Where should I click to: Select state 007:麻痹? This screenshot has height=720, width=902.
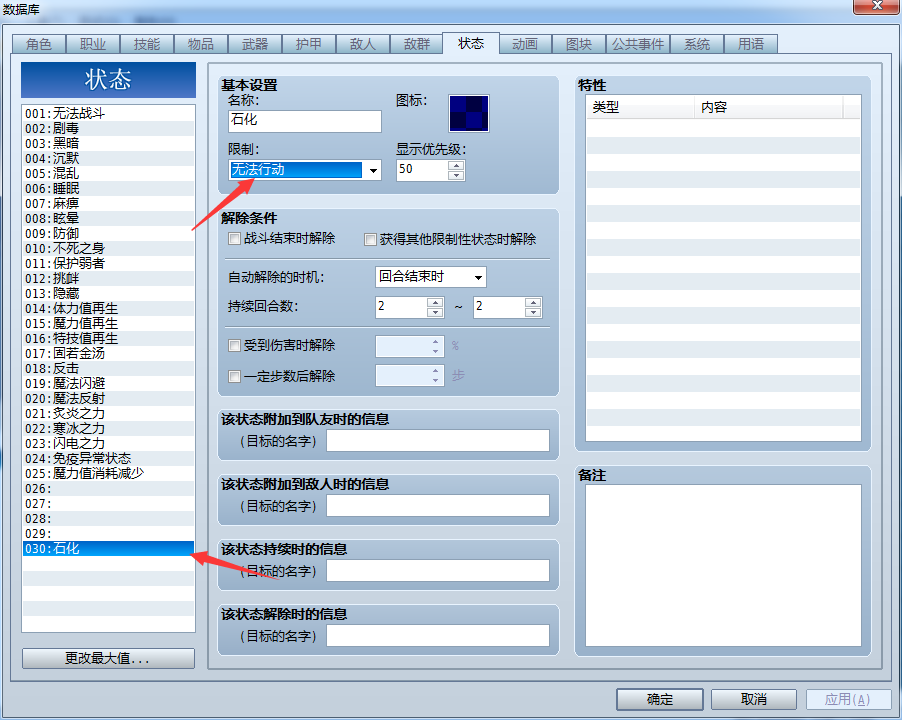108,203
